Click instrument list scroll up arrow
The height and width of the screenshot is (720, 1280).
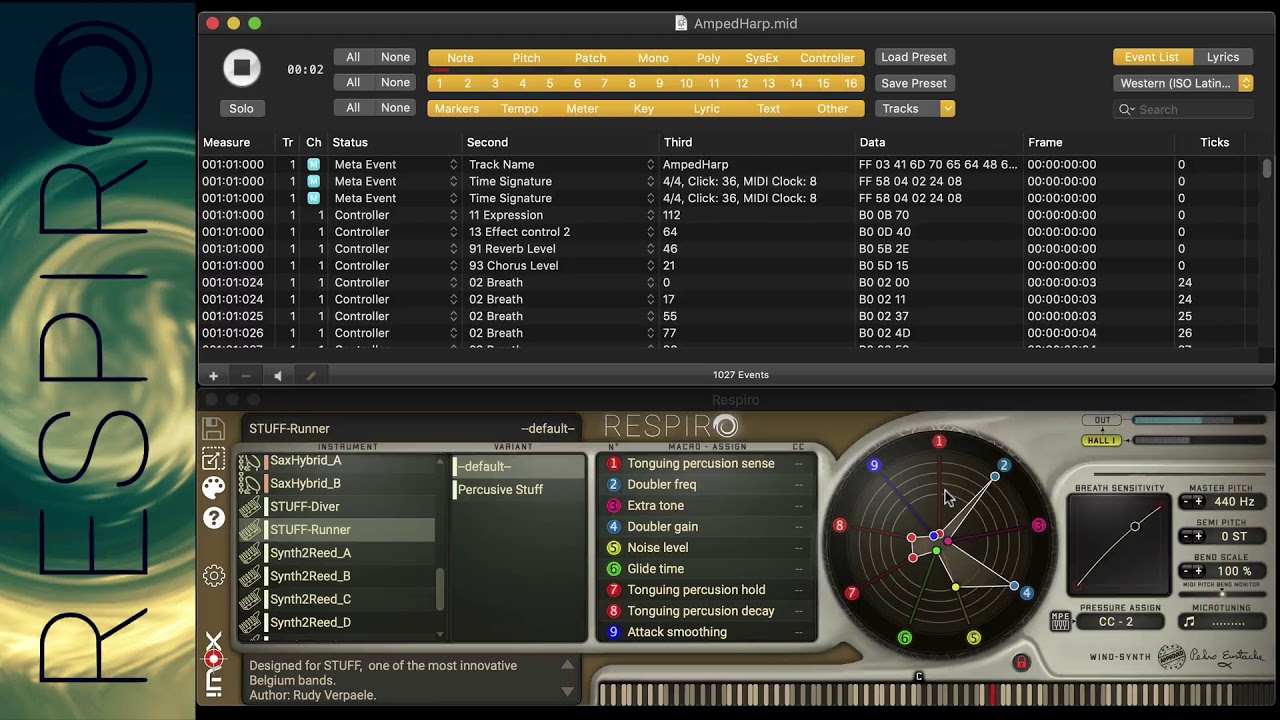441,462
